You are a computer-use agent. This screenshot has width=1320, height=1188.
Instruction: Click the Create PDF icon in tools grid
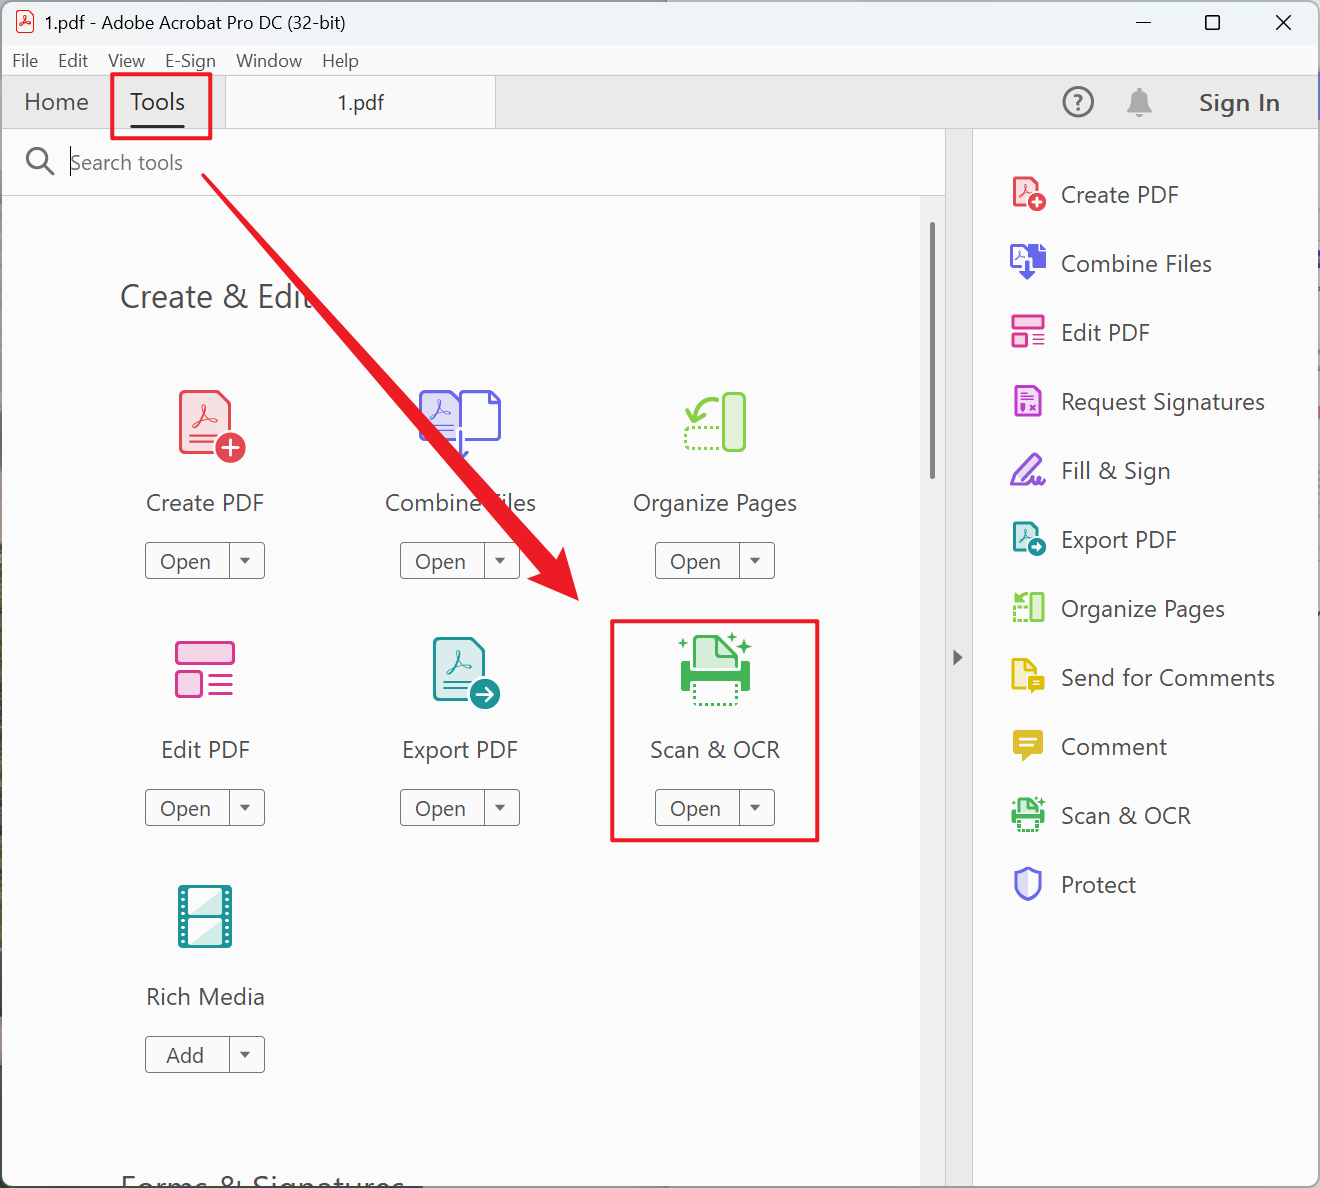[x=210, y=425]
